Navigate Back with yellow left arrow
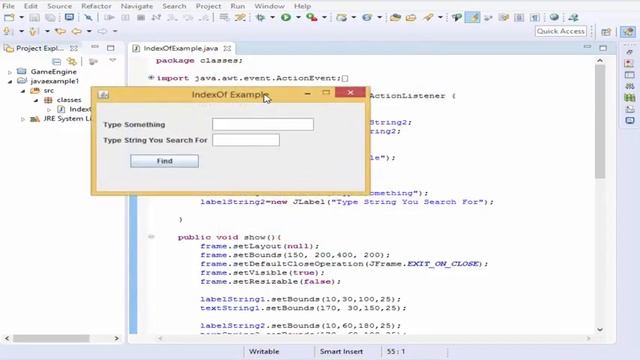Image resolution: width=640 pixels, height=360 pixels. 76,31
